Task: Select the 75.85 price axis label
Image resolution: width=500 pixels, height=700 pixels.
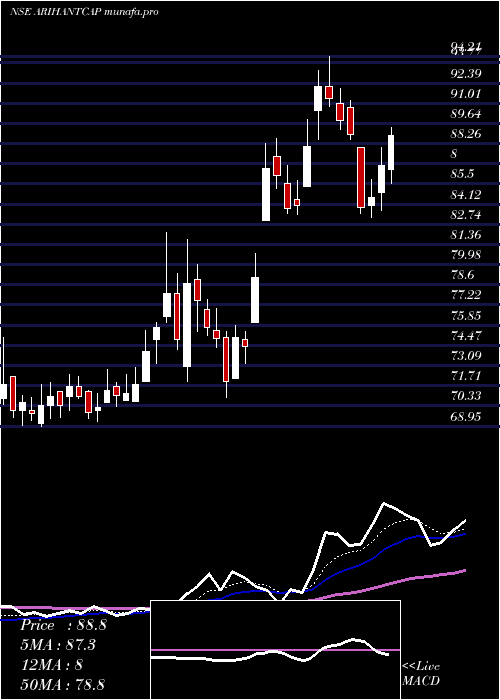Action: [466, 316]
